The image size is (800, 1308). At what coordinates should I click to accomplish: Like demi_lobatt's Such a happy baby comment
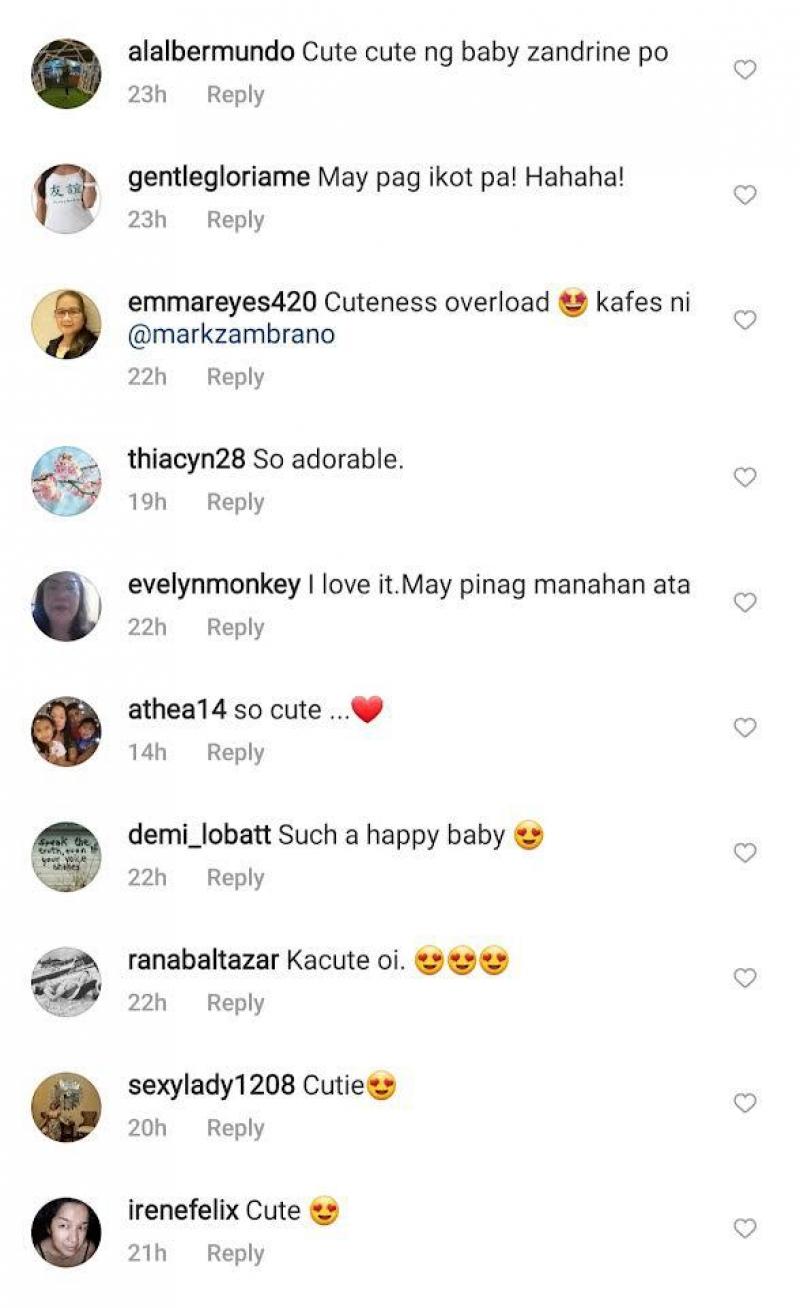(x=745, y=853)
